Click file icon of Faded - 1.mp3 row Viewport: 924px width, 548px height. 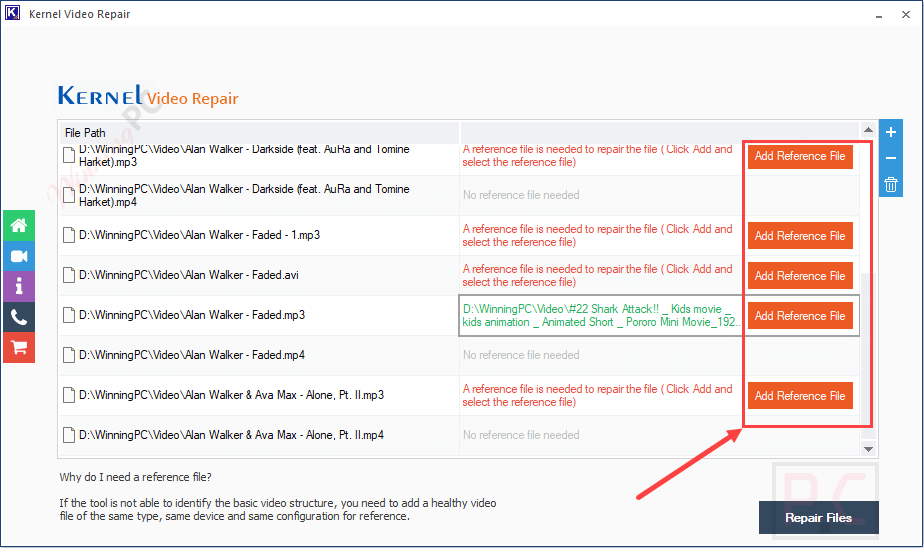tap(69, 235)
